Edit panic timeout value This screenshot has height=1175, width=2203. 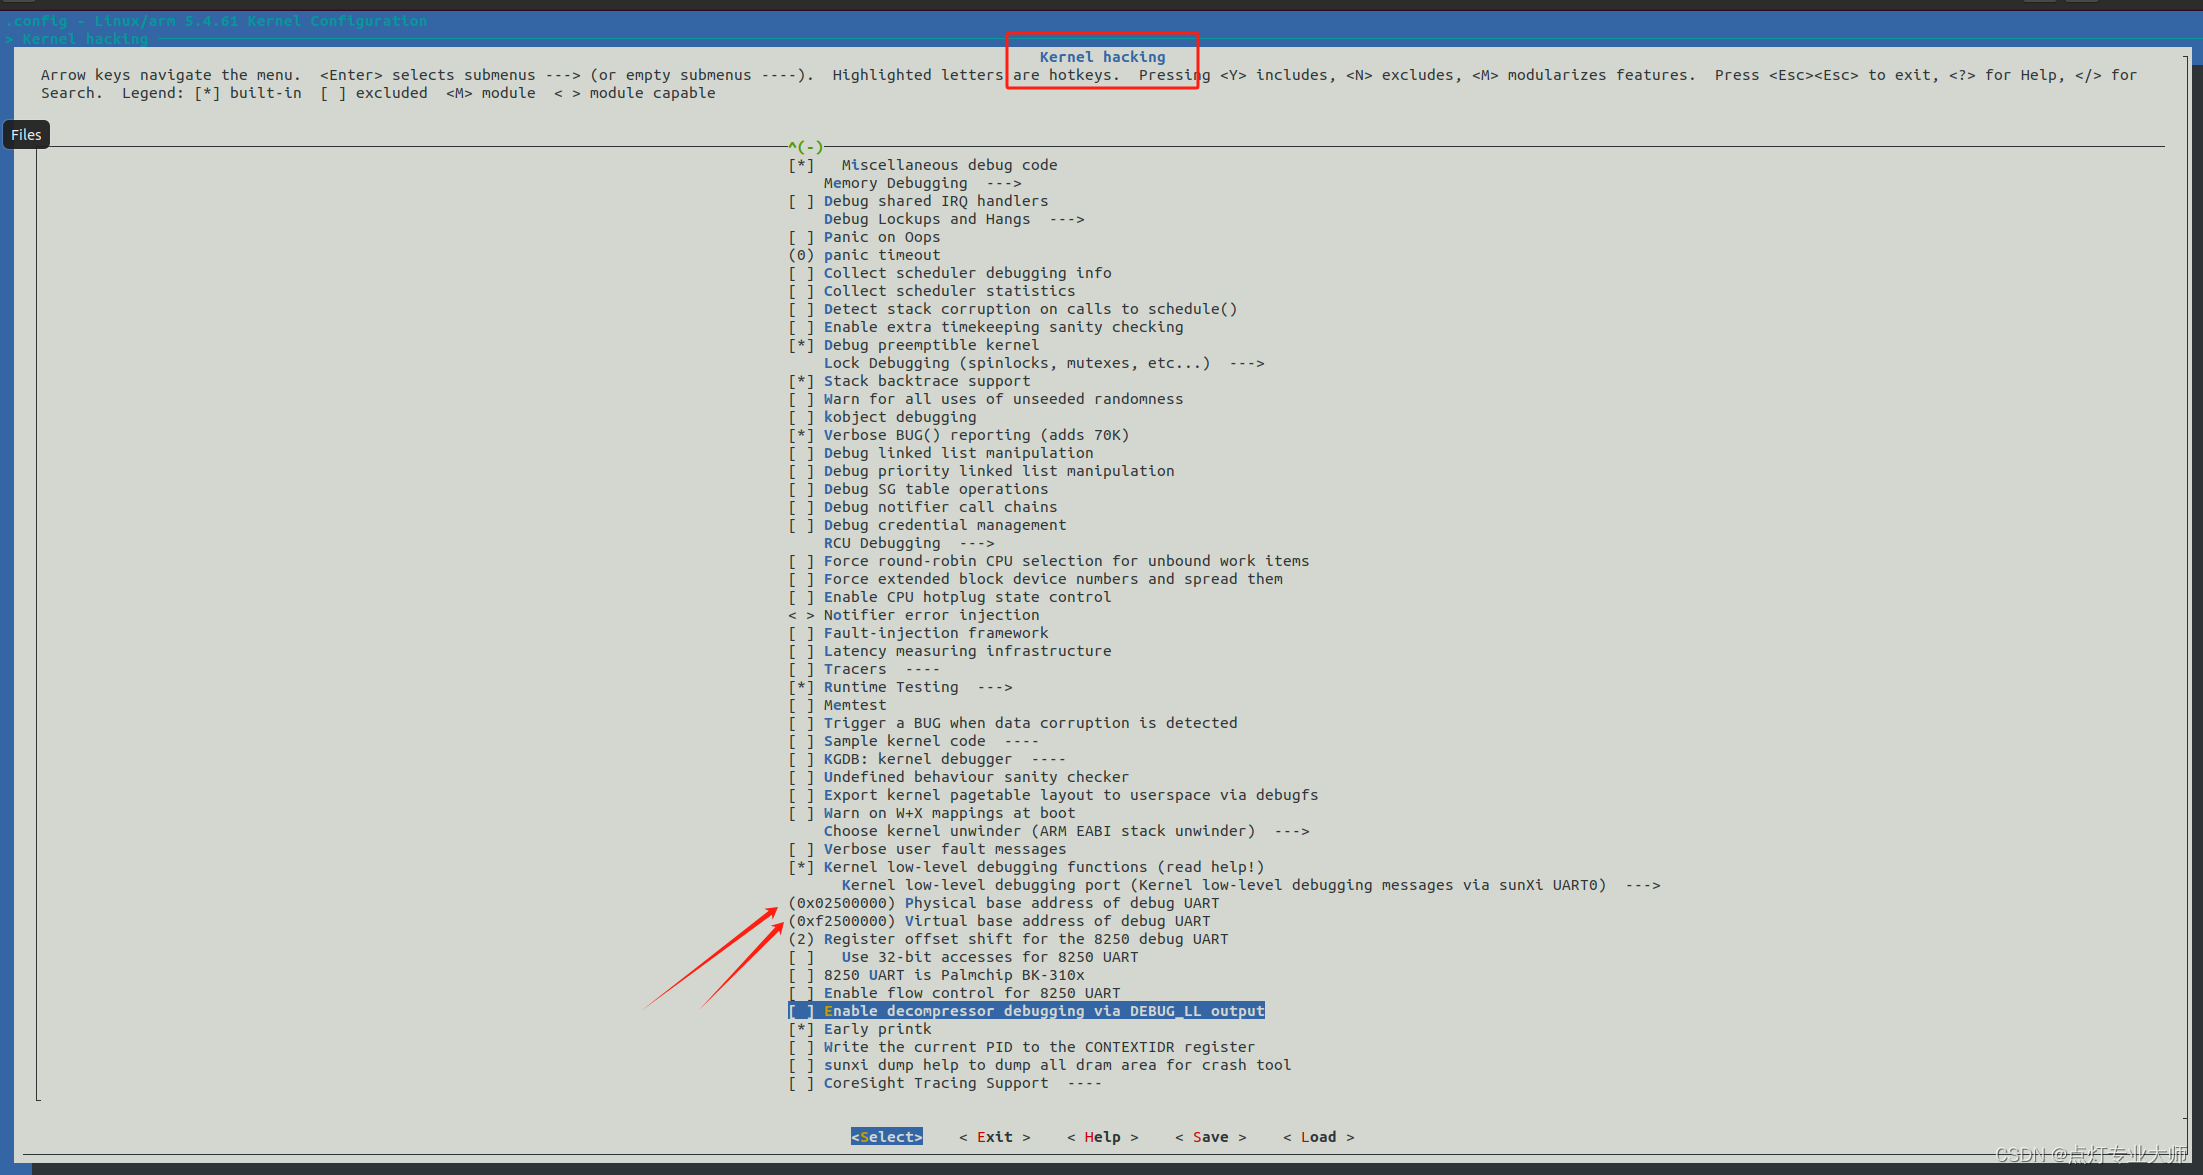(x=864, y=256)
